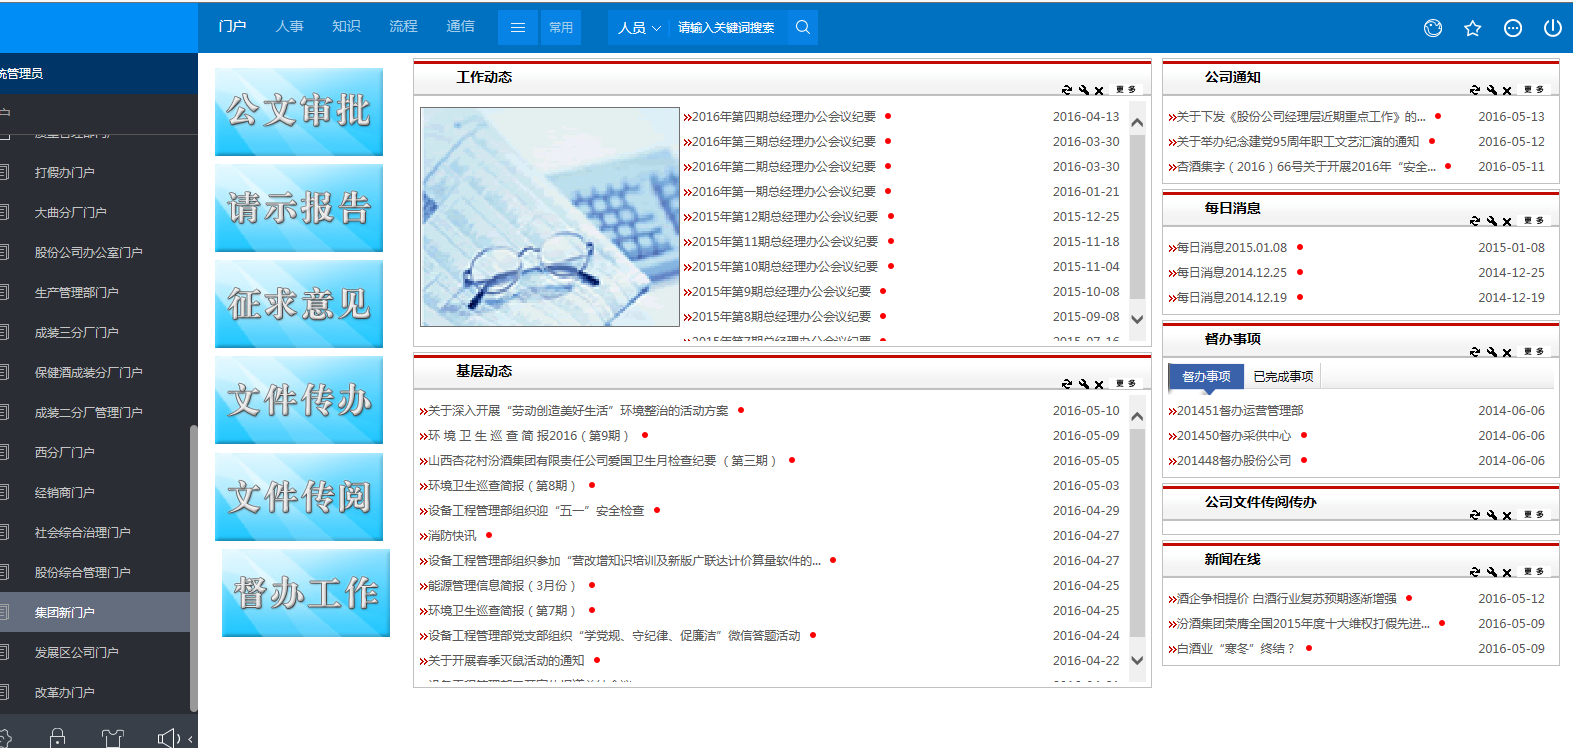Open 通信 in top navigation

[460, 26]
